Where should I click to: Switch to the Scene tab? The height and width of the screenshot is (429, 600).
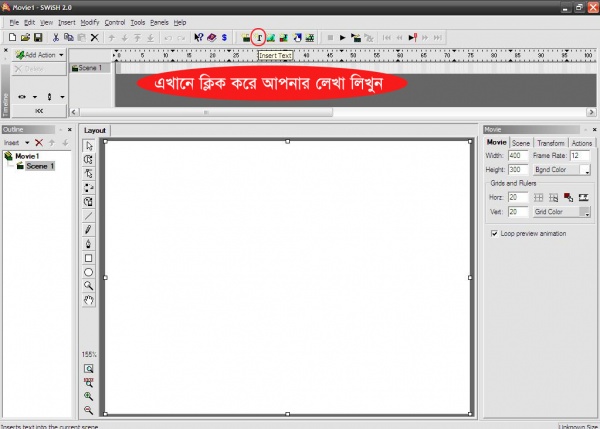tap(521, 143)
